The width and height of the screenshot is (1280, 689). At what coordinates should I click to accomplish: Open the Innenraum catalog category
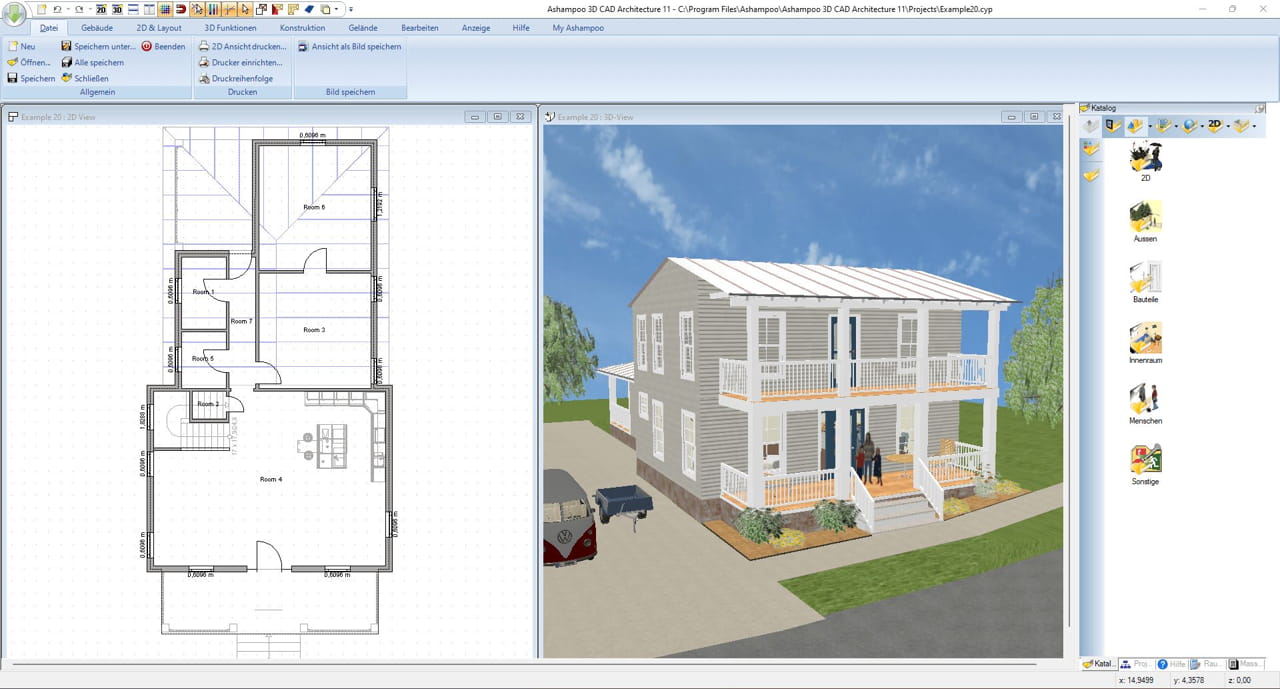pos(1145,342)
